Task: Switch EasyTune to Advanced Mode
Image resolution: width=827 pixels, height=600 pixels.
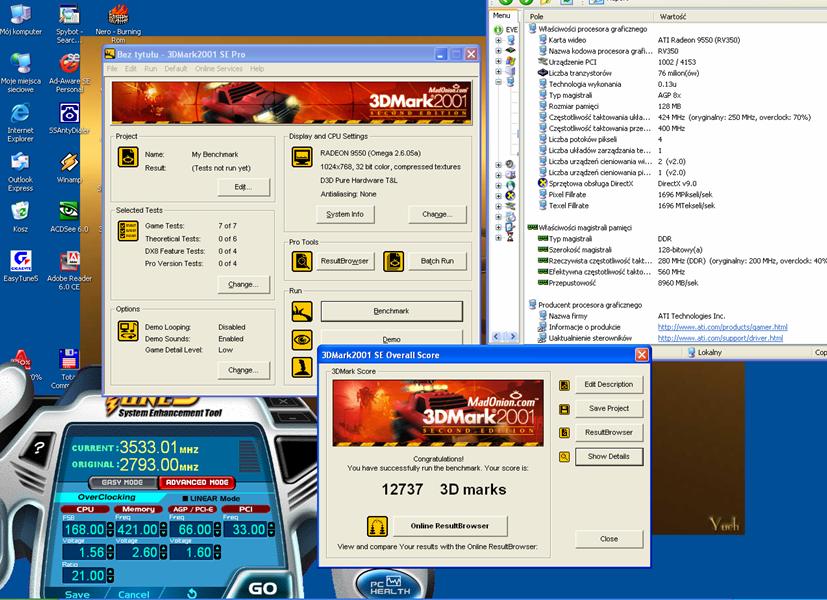Action: coord(197,482)
